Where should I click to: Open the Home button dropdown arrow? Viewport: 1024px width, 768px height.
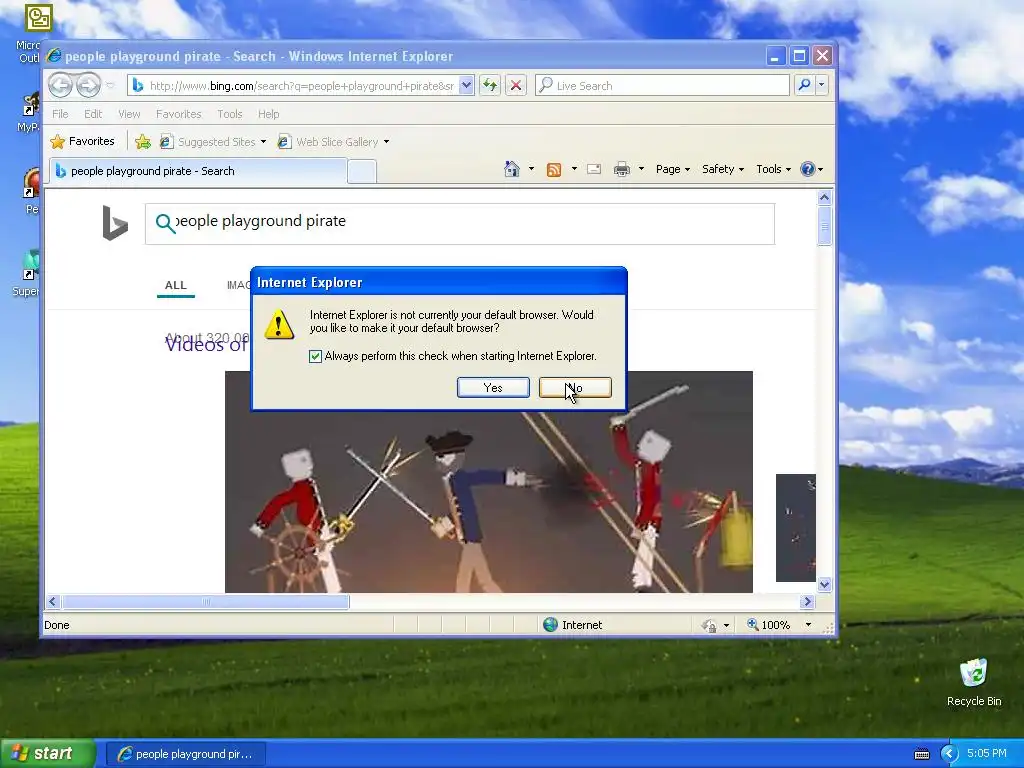point(531,169)
